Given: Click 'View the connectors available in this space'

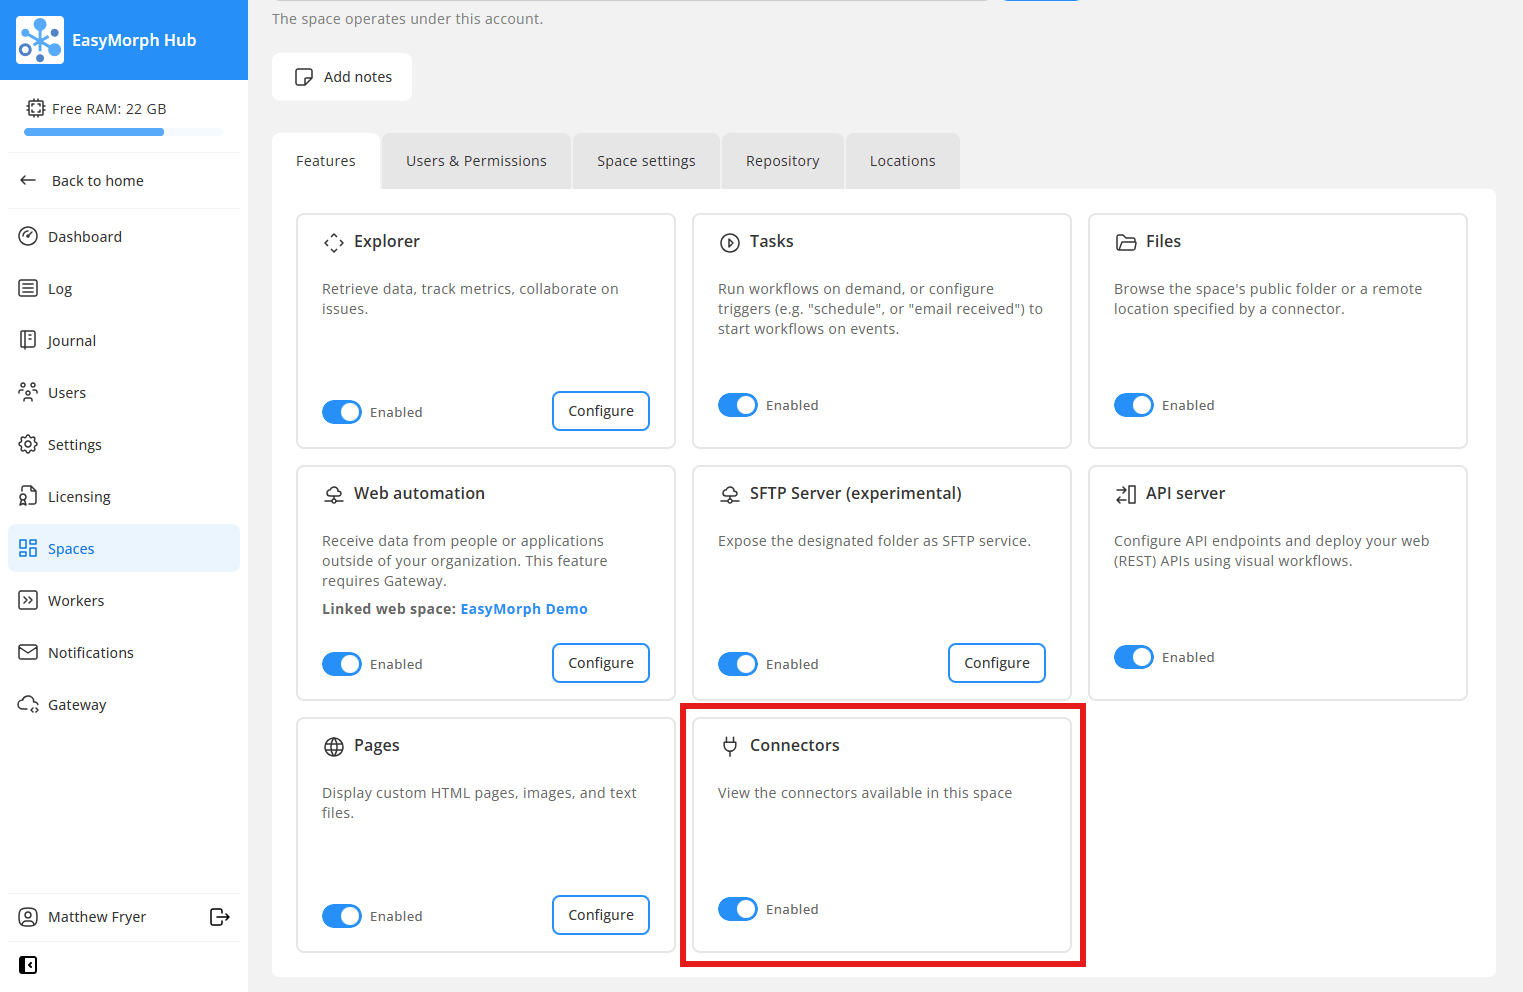Looking at the screenshot, I should coord(865,793).
